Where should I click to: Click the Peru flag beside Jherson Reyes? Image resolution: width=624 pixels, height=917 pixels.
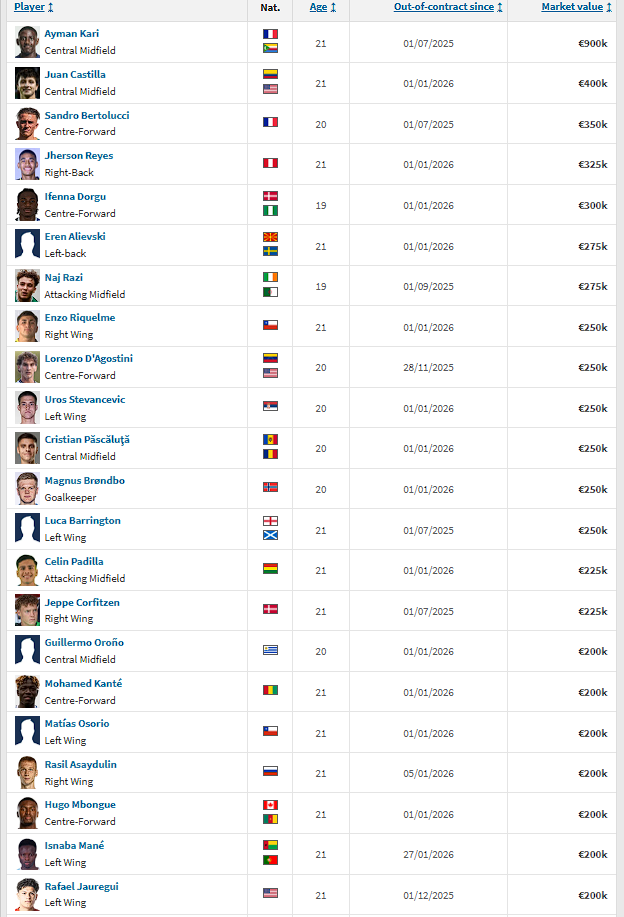point(270,163)
